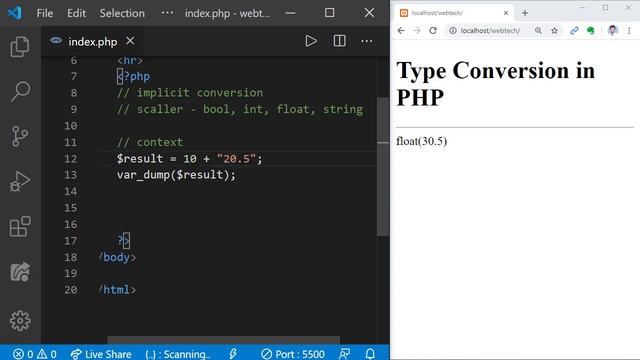The height and width of the screenshot is (360, 640).
Task: Open the Live Share activity bar icon
Action: click(x=20, y=271)
